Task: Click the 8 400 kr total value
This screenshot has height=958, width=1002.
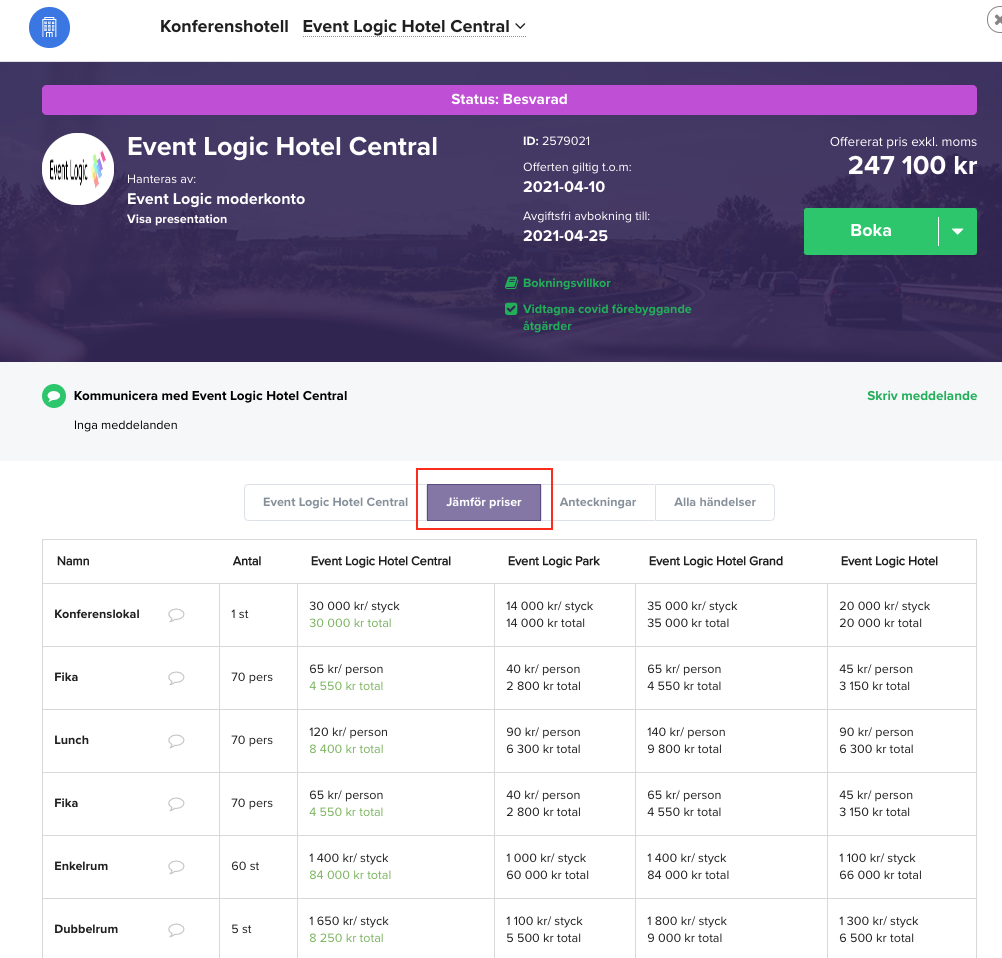Action: click(346, 749)
